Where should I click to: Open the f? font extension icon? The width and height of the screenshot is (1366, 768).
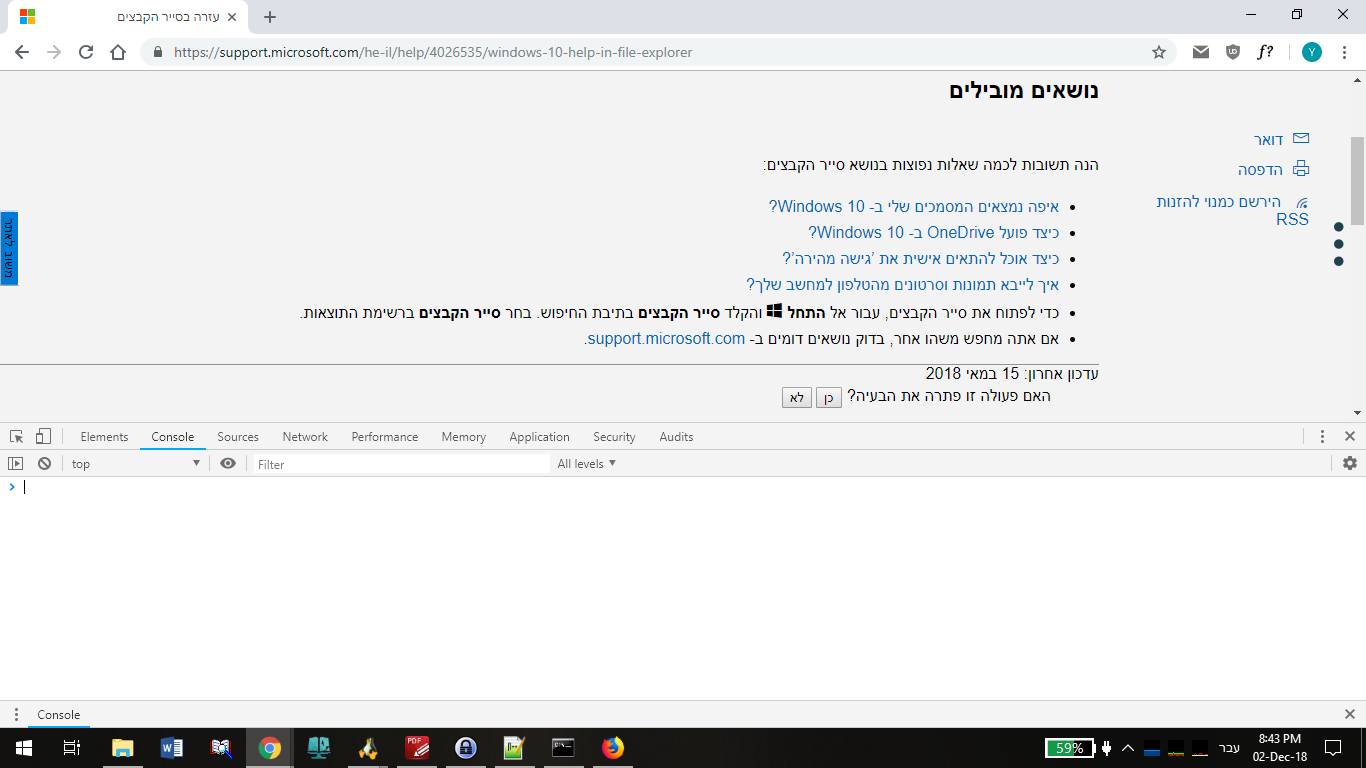[1265, 52]
